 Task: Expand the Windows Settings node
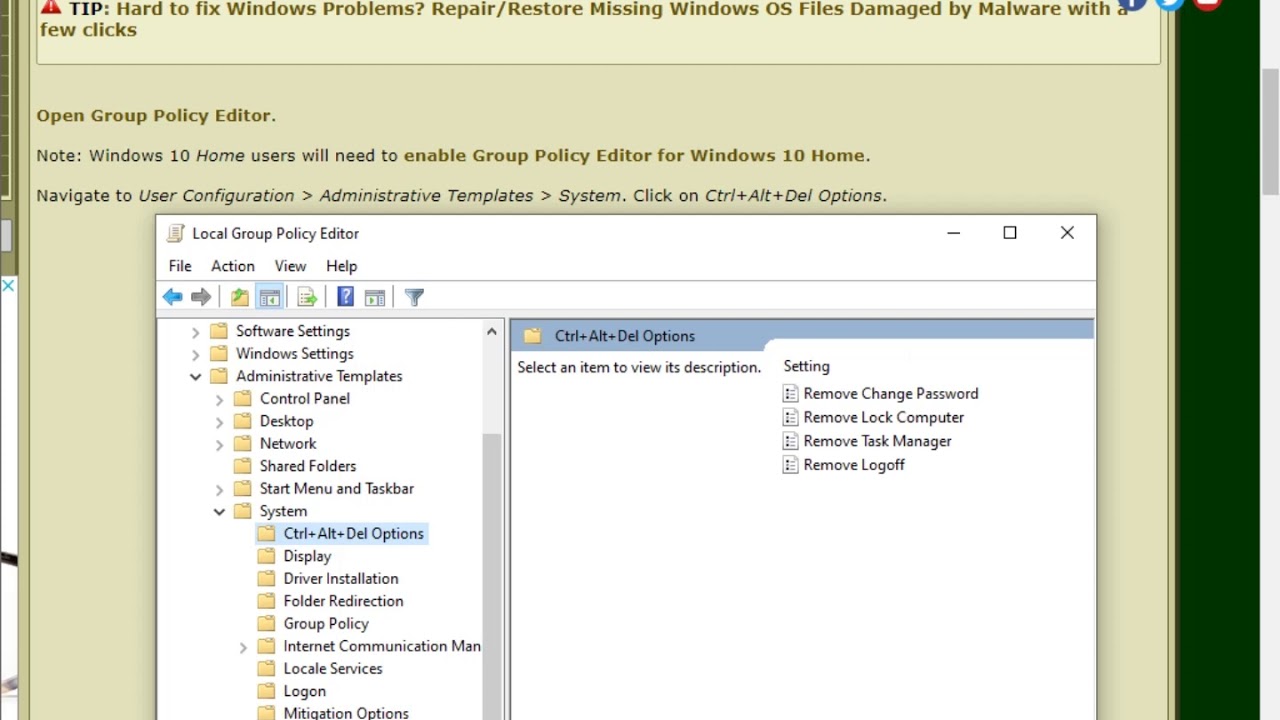point(195,354)
